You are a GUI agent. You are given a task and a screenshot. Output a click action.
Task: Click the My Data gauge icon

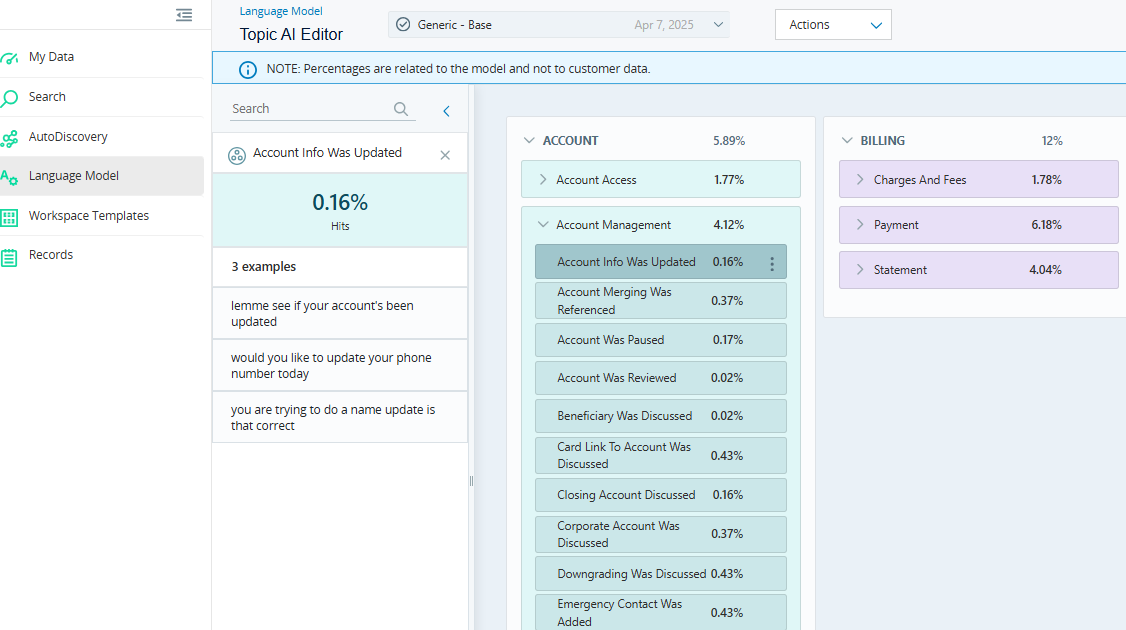click(x=10, y=58)
